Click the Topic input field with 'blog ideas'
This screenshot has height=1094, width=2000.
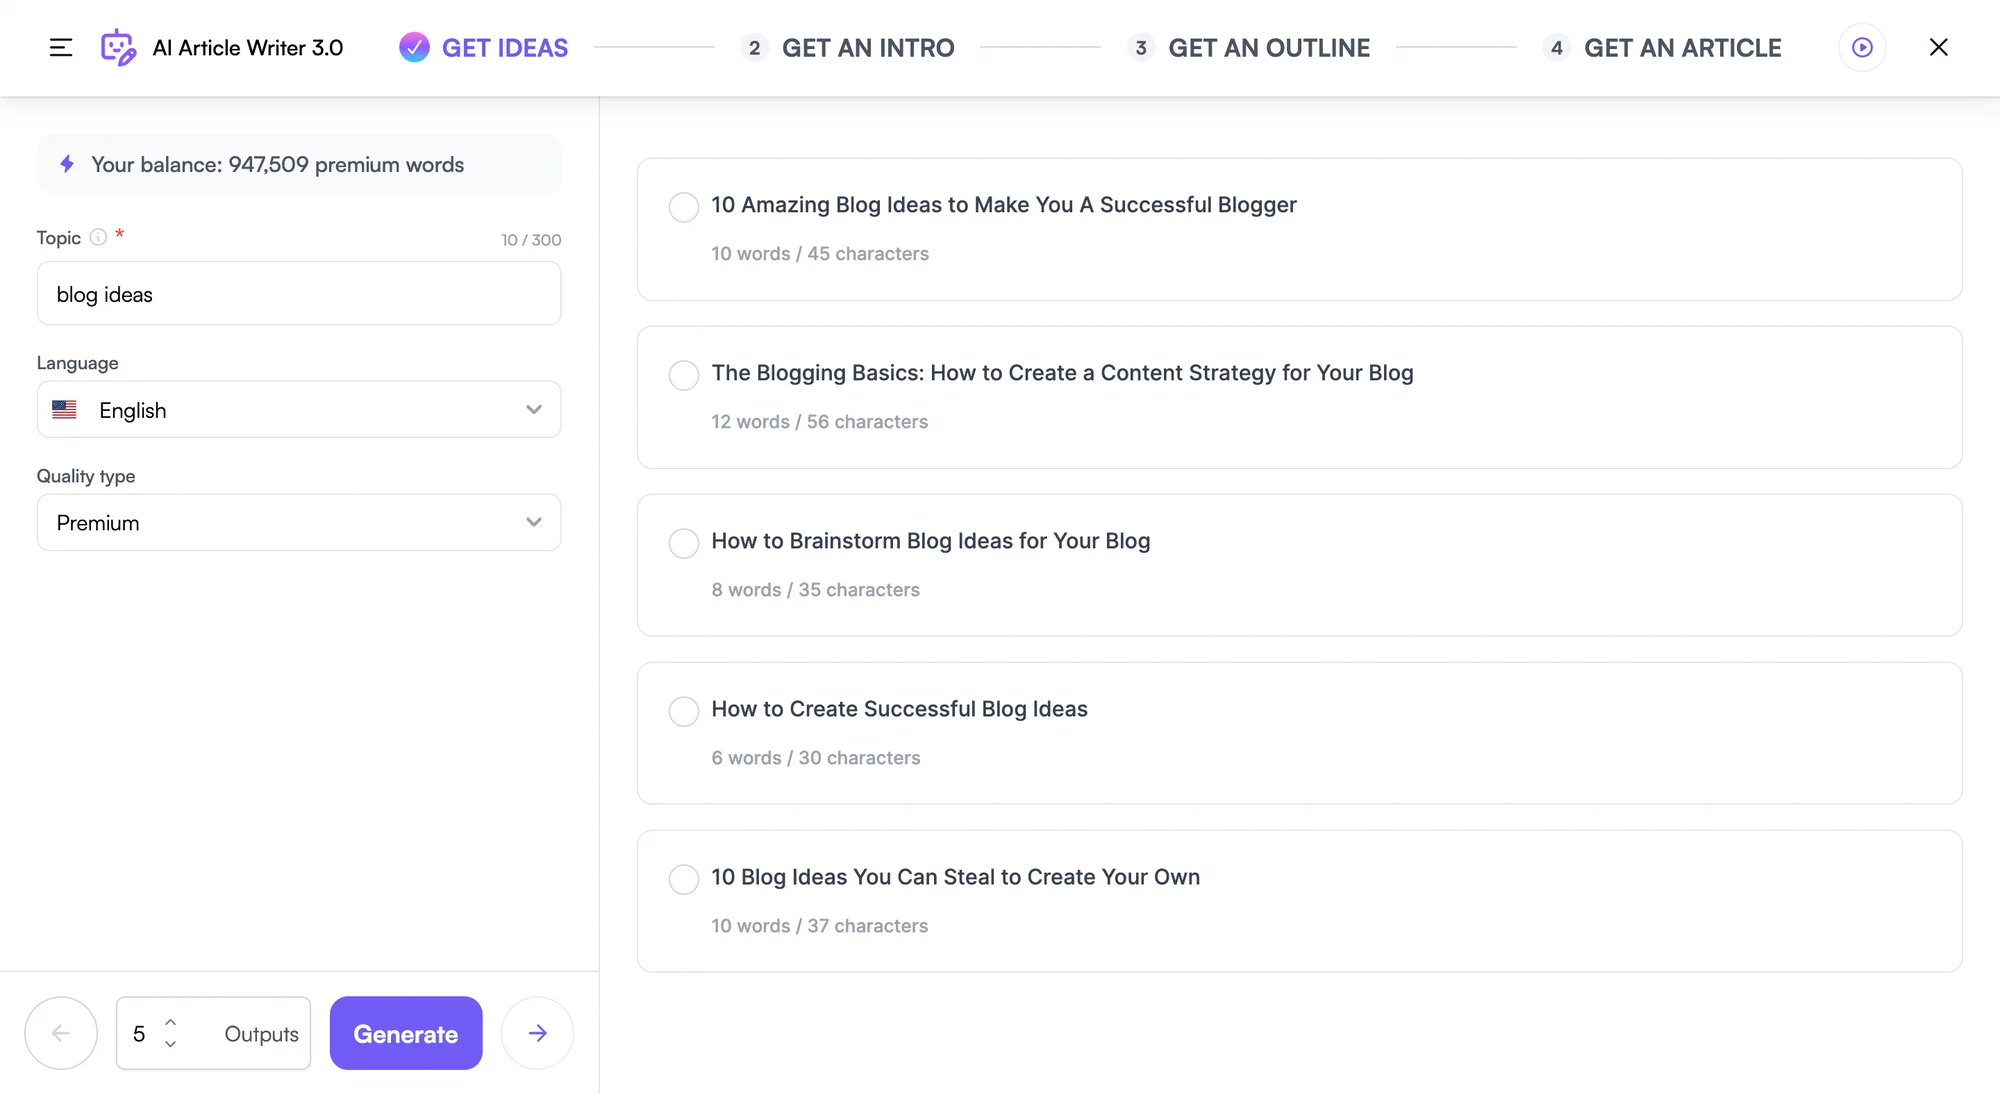pos(299,293)
